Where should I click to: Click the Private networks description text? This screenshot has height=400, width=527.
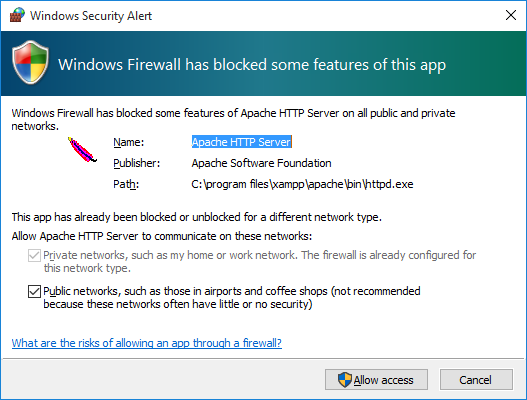click(259, 262)
